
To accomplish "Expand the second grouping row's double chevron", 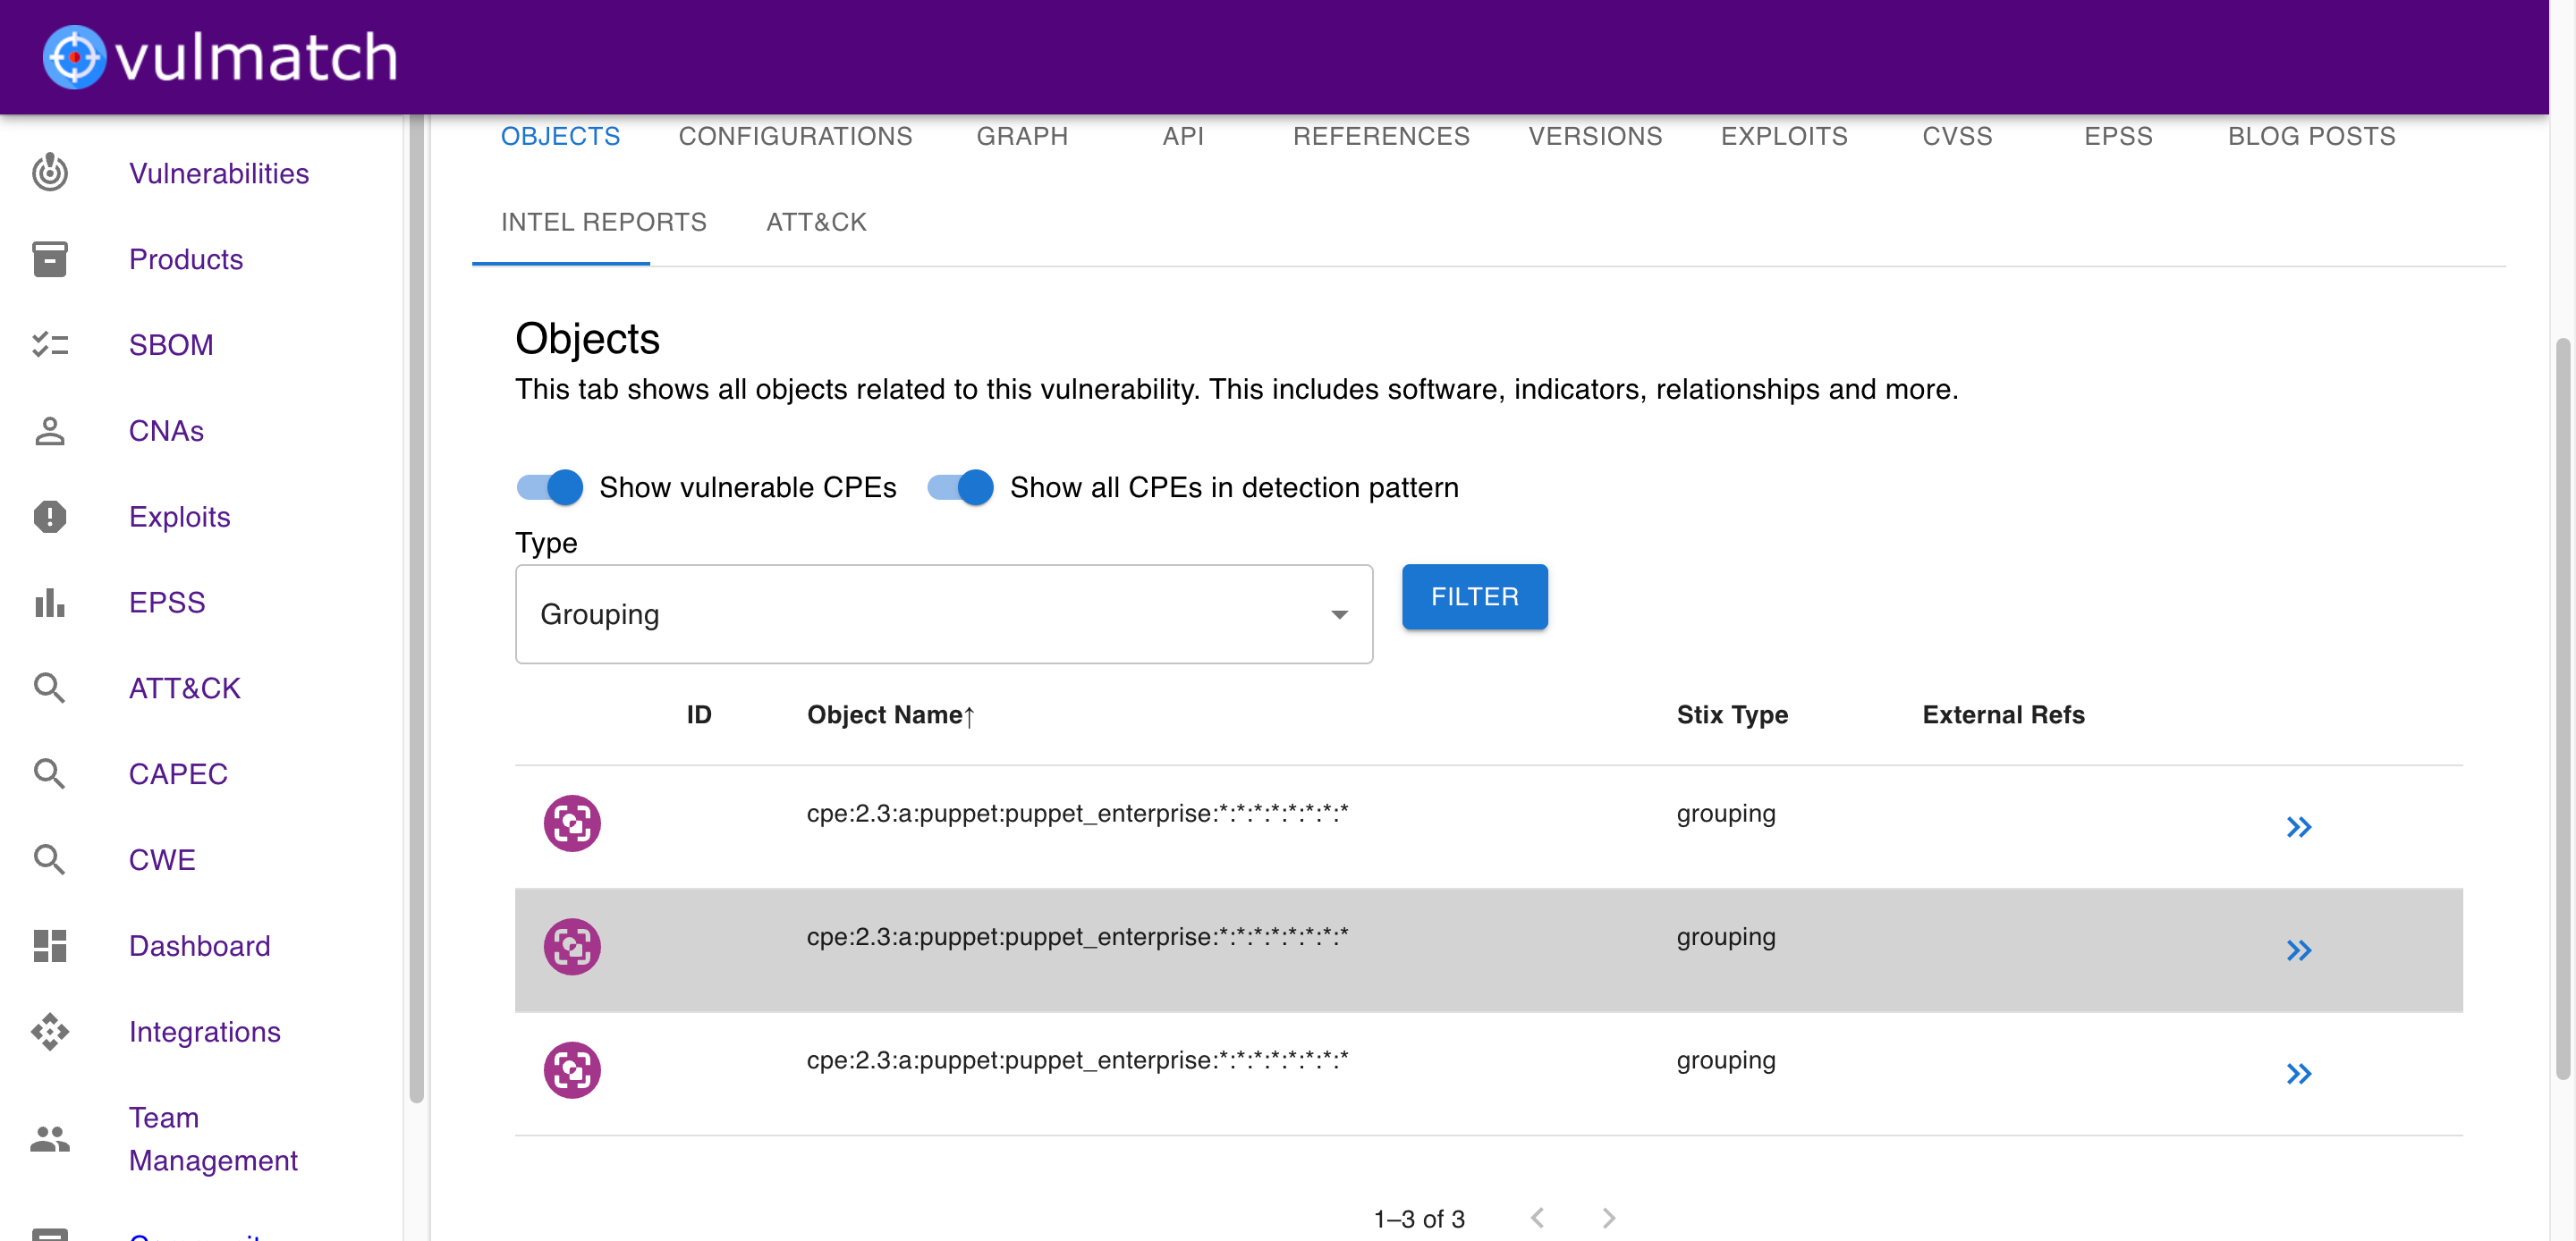I will tap(2298, 950).
